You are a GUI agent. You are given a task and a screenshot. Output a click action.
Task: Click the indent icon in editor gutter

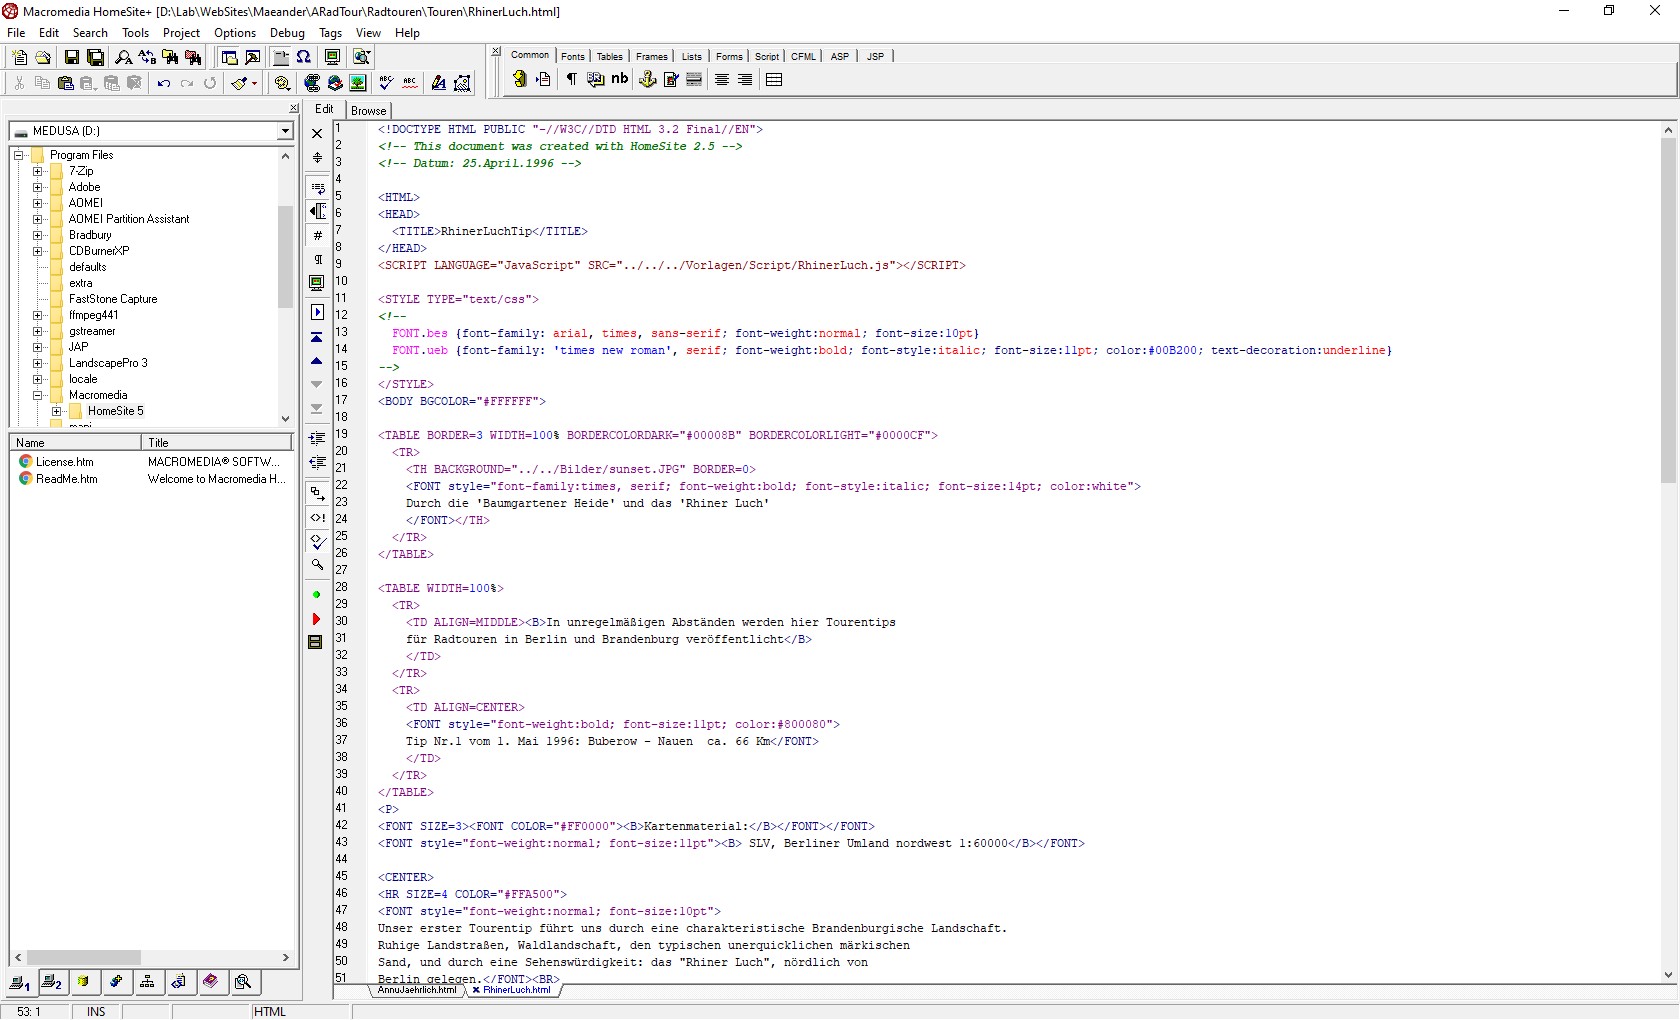tap(317, 438)
